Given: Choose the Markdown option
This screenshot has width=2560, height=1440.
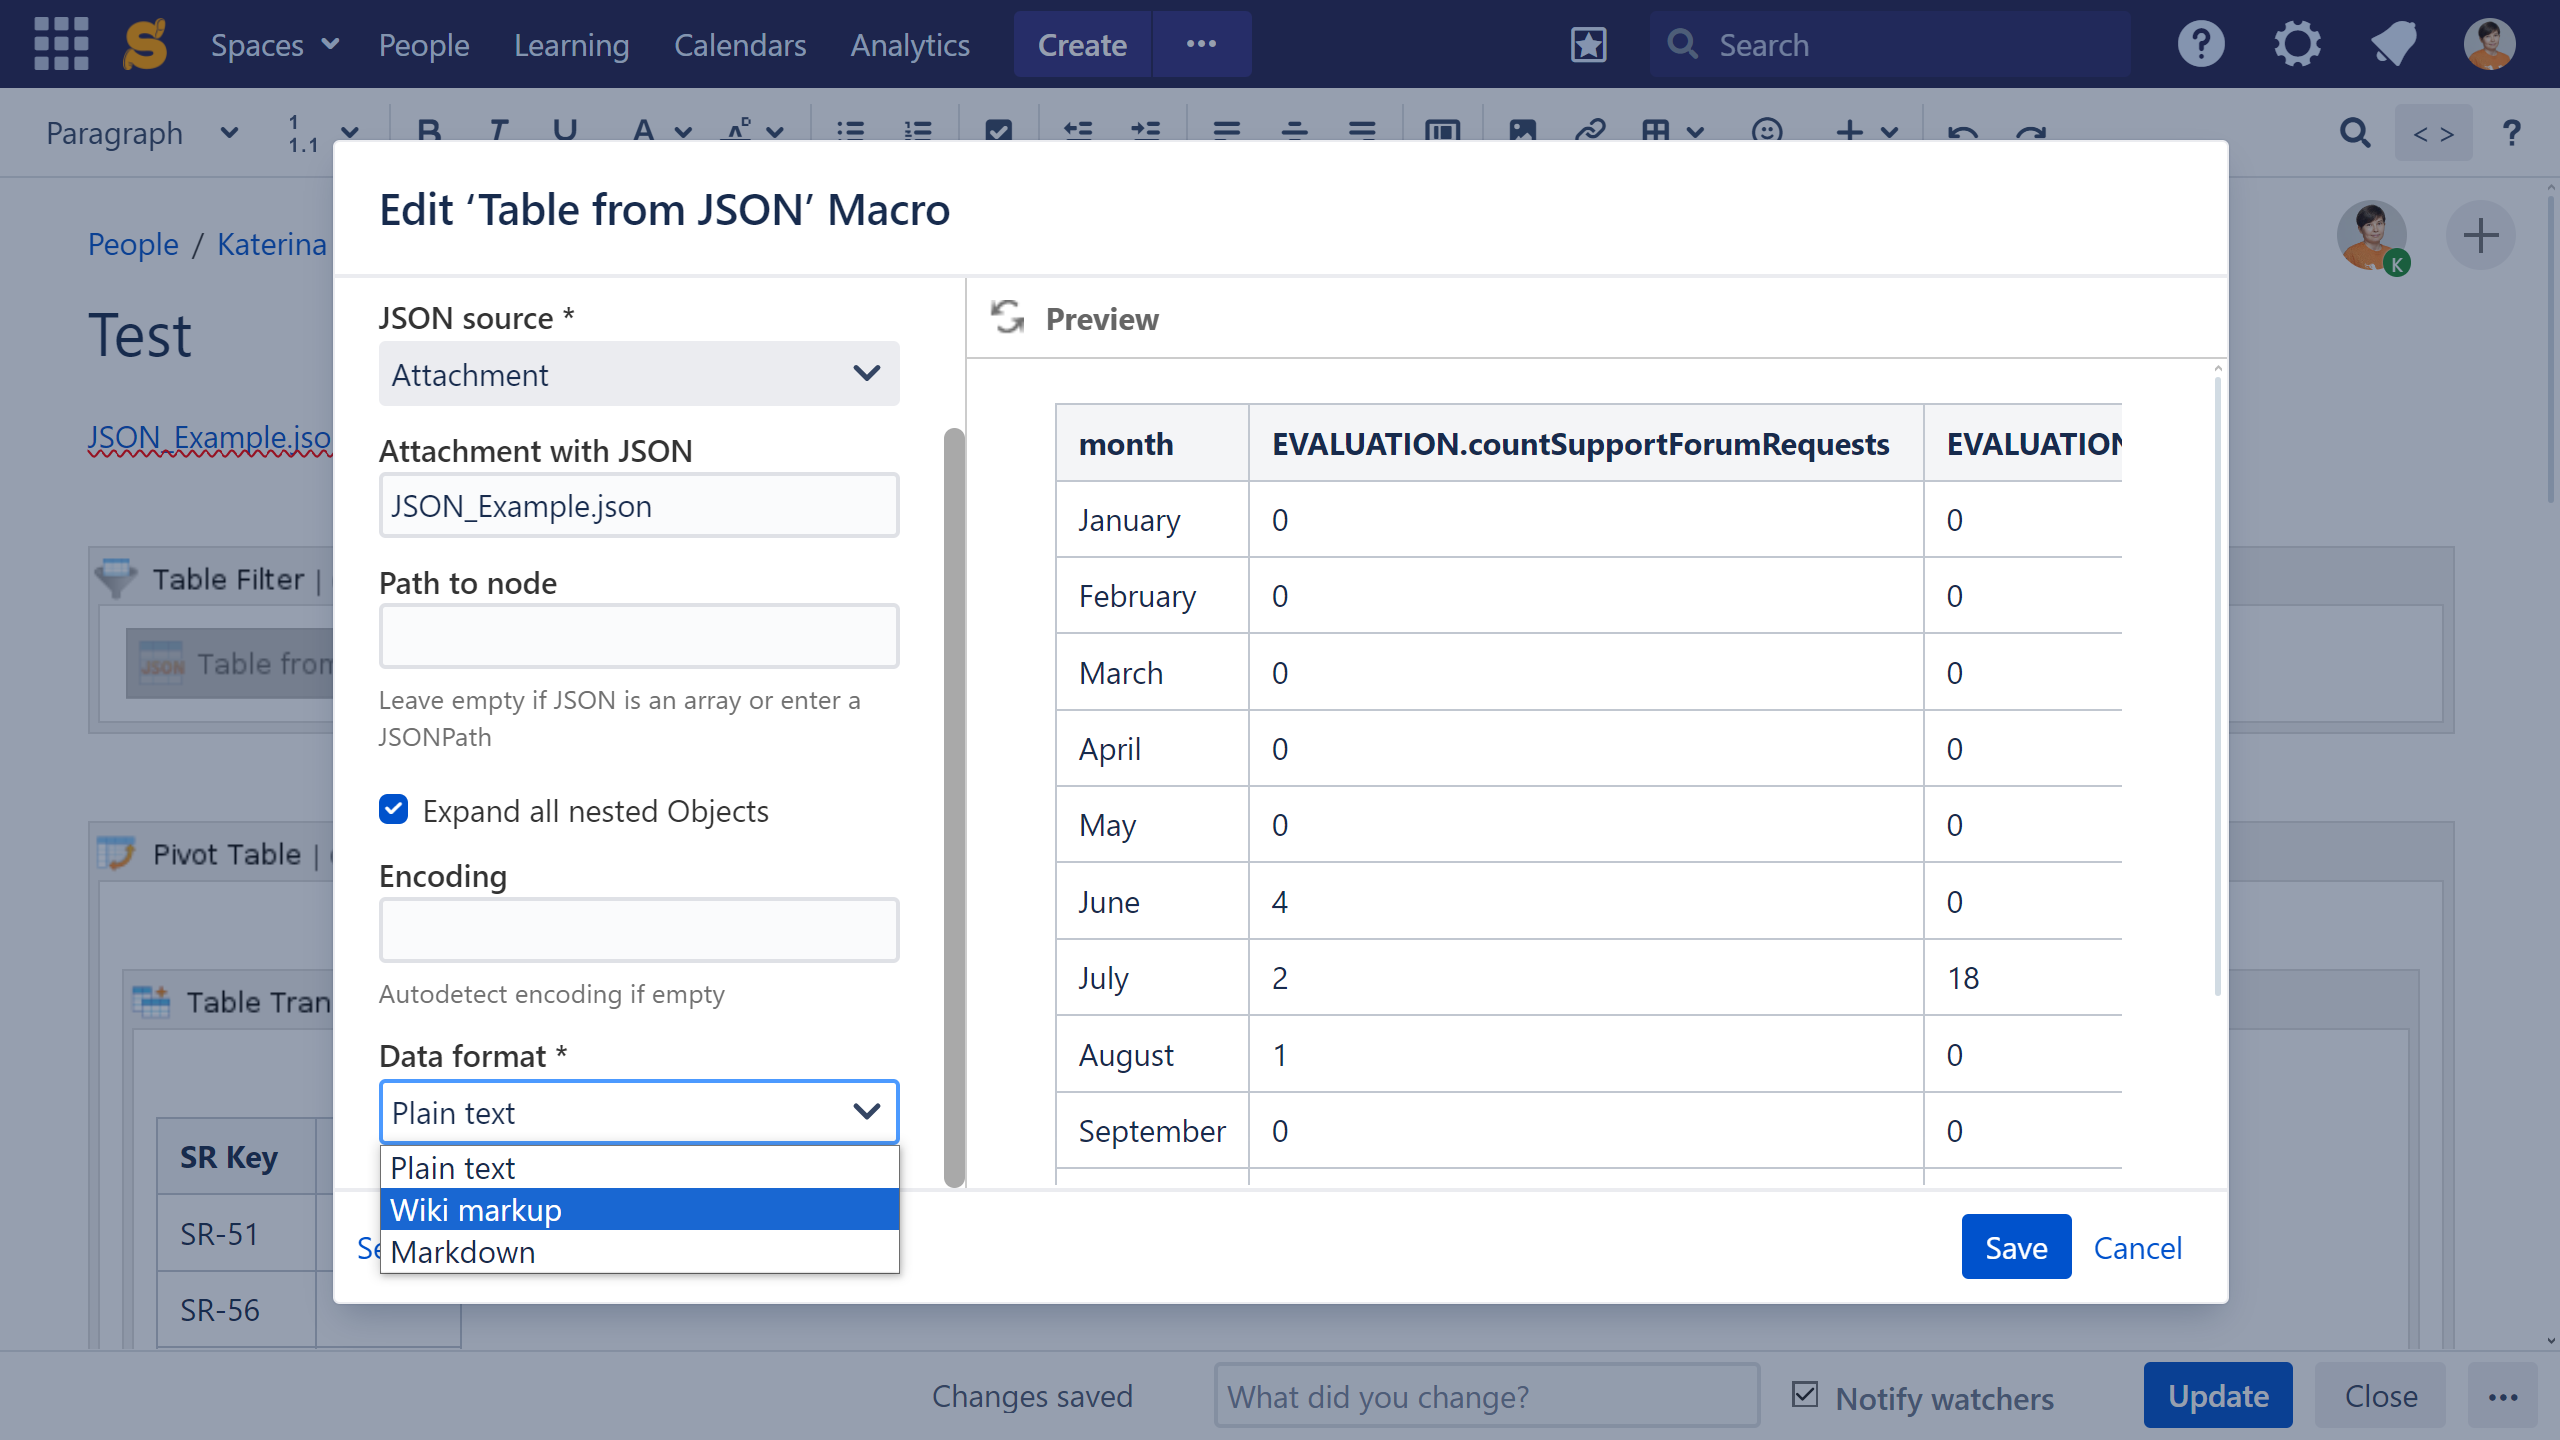Looking at the screenshot, I should click(638, 1252).
